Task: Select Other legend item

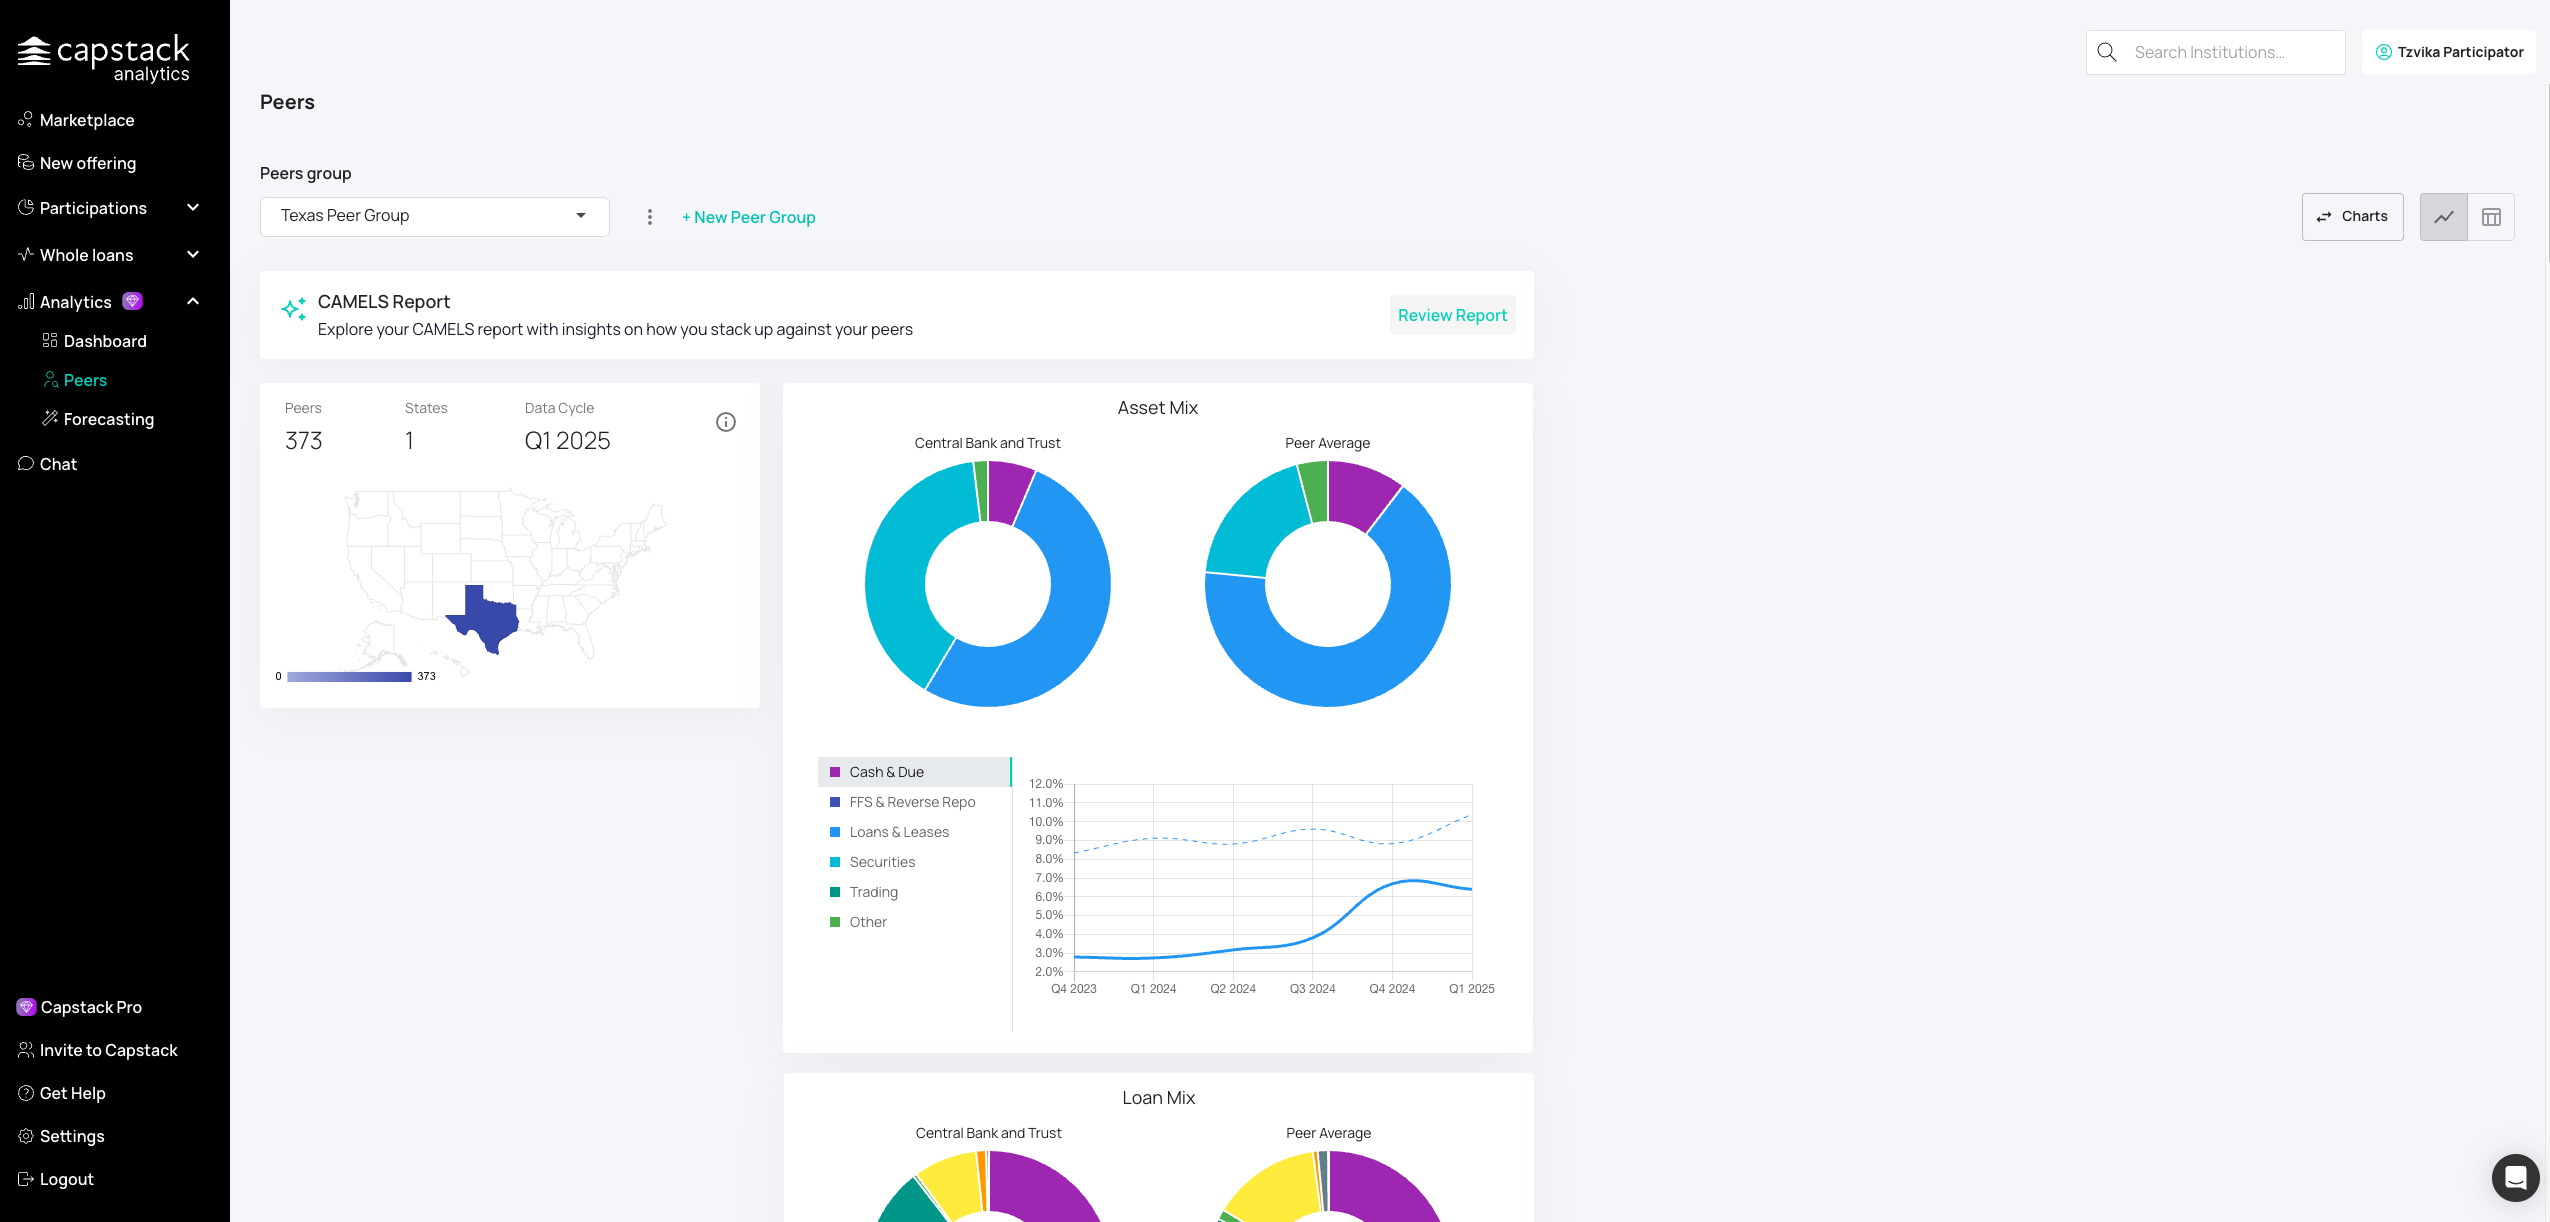Action: pos(914,922)
